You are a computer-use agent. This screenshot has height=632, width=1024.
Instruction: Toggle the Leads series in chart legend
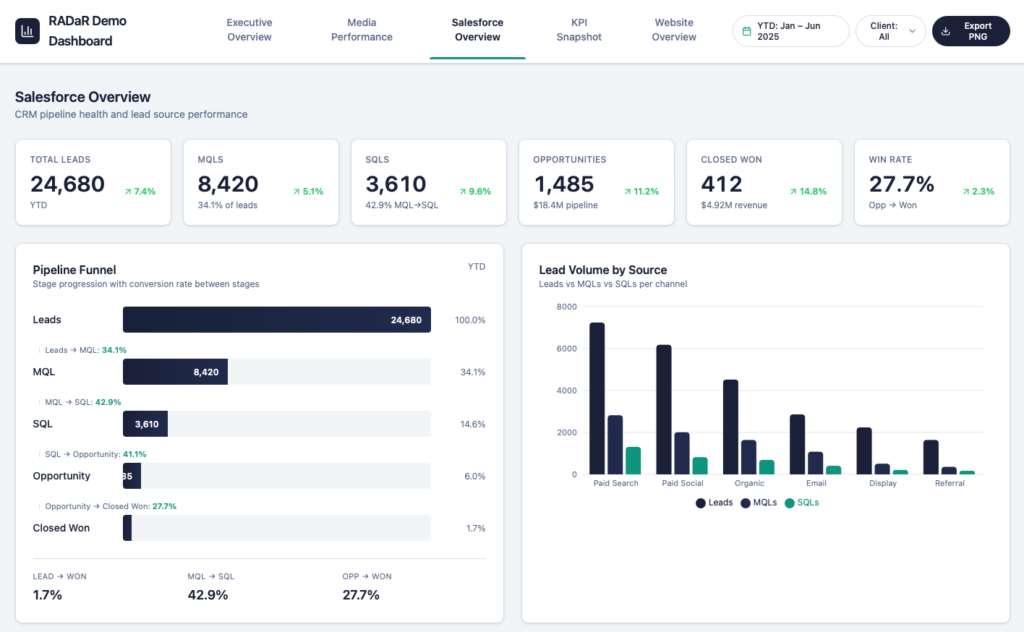[x=714, y=503]
